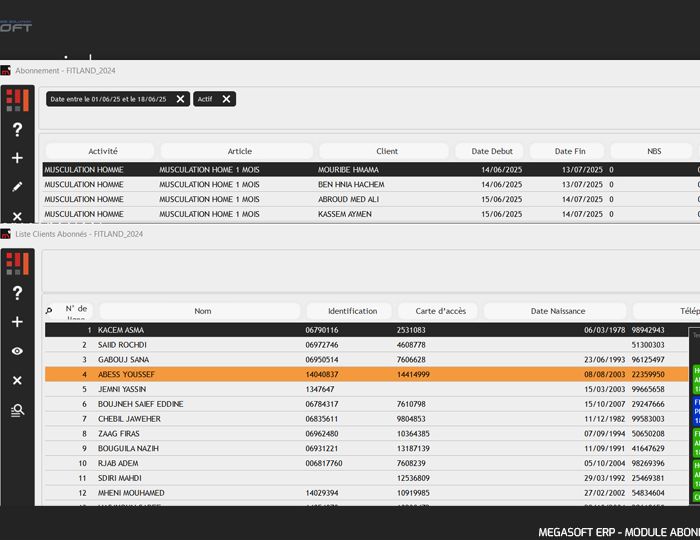Open the Megasoft logo menu in Abonnement window
Screen dimensions: 700x540
point(17,100)
